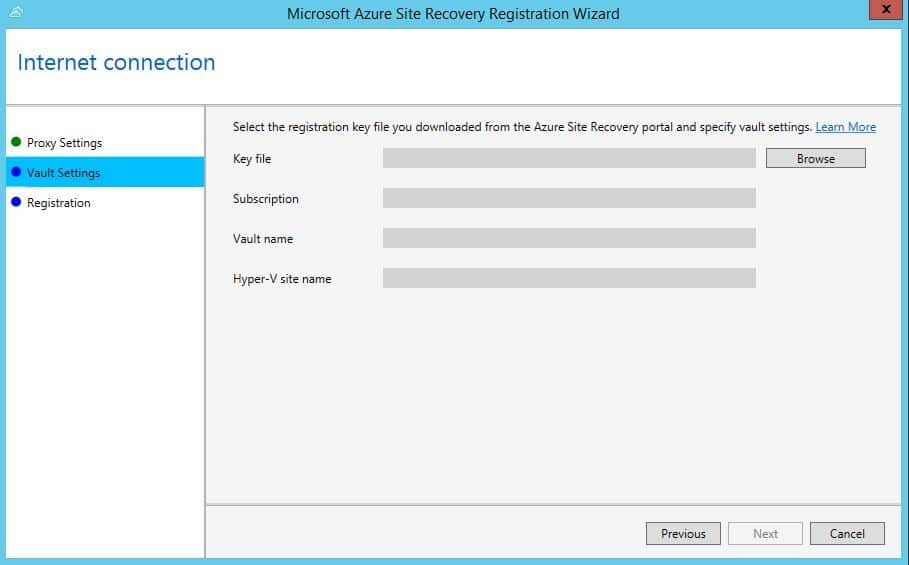Select the Vault Settings step

point(63,173)
